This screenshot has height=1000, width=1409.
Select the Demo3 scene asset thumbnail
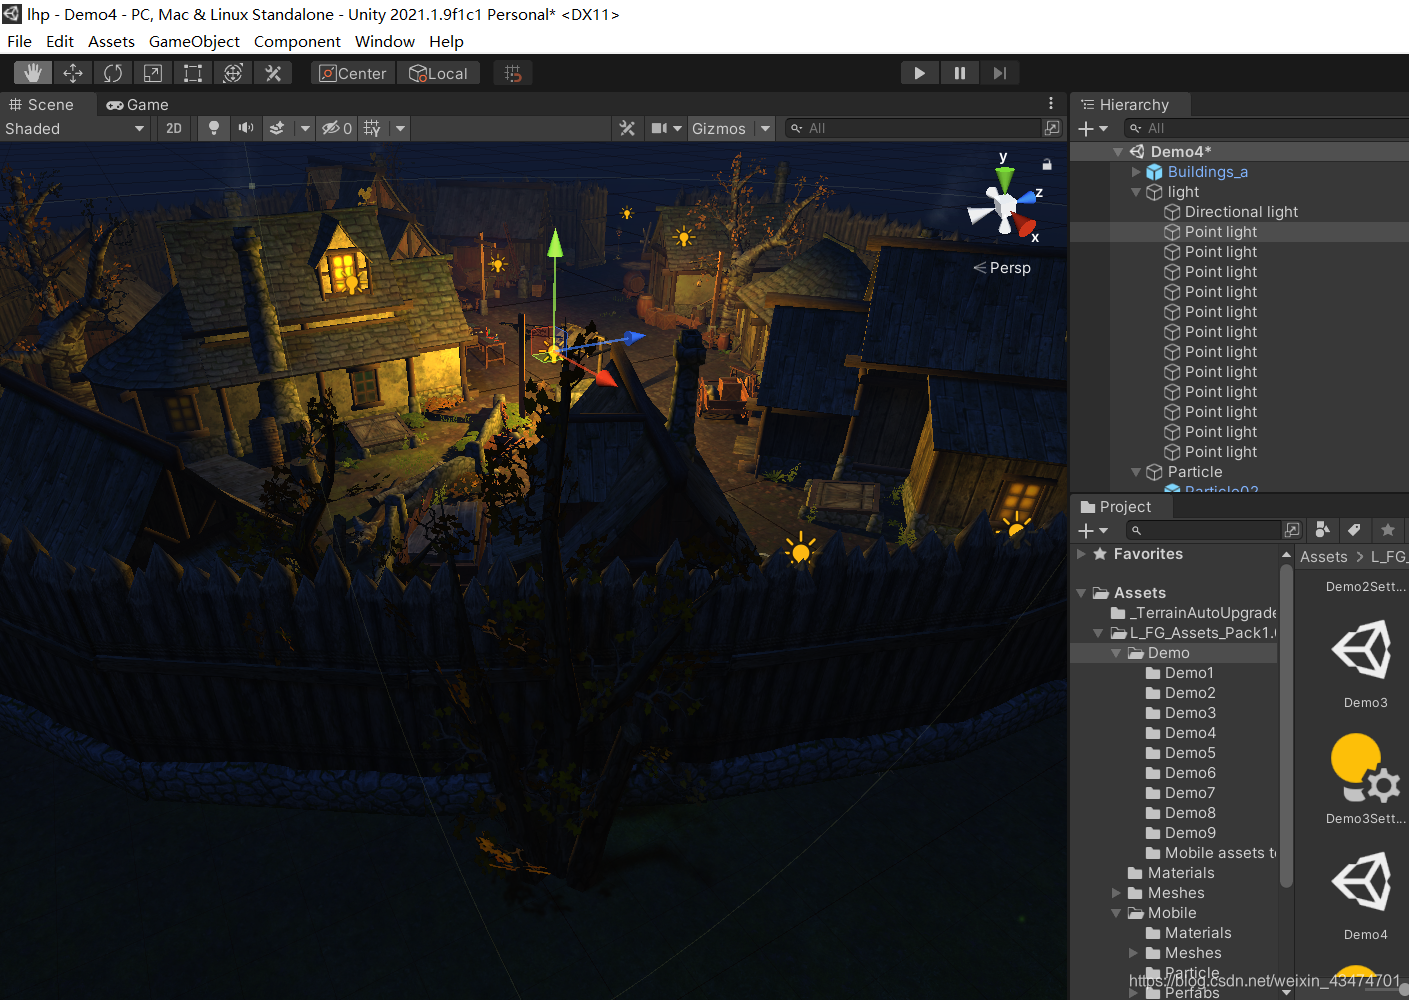coord(1365,652)
